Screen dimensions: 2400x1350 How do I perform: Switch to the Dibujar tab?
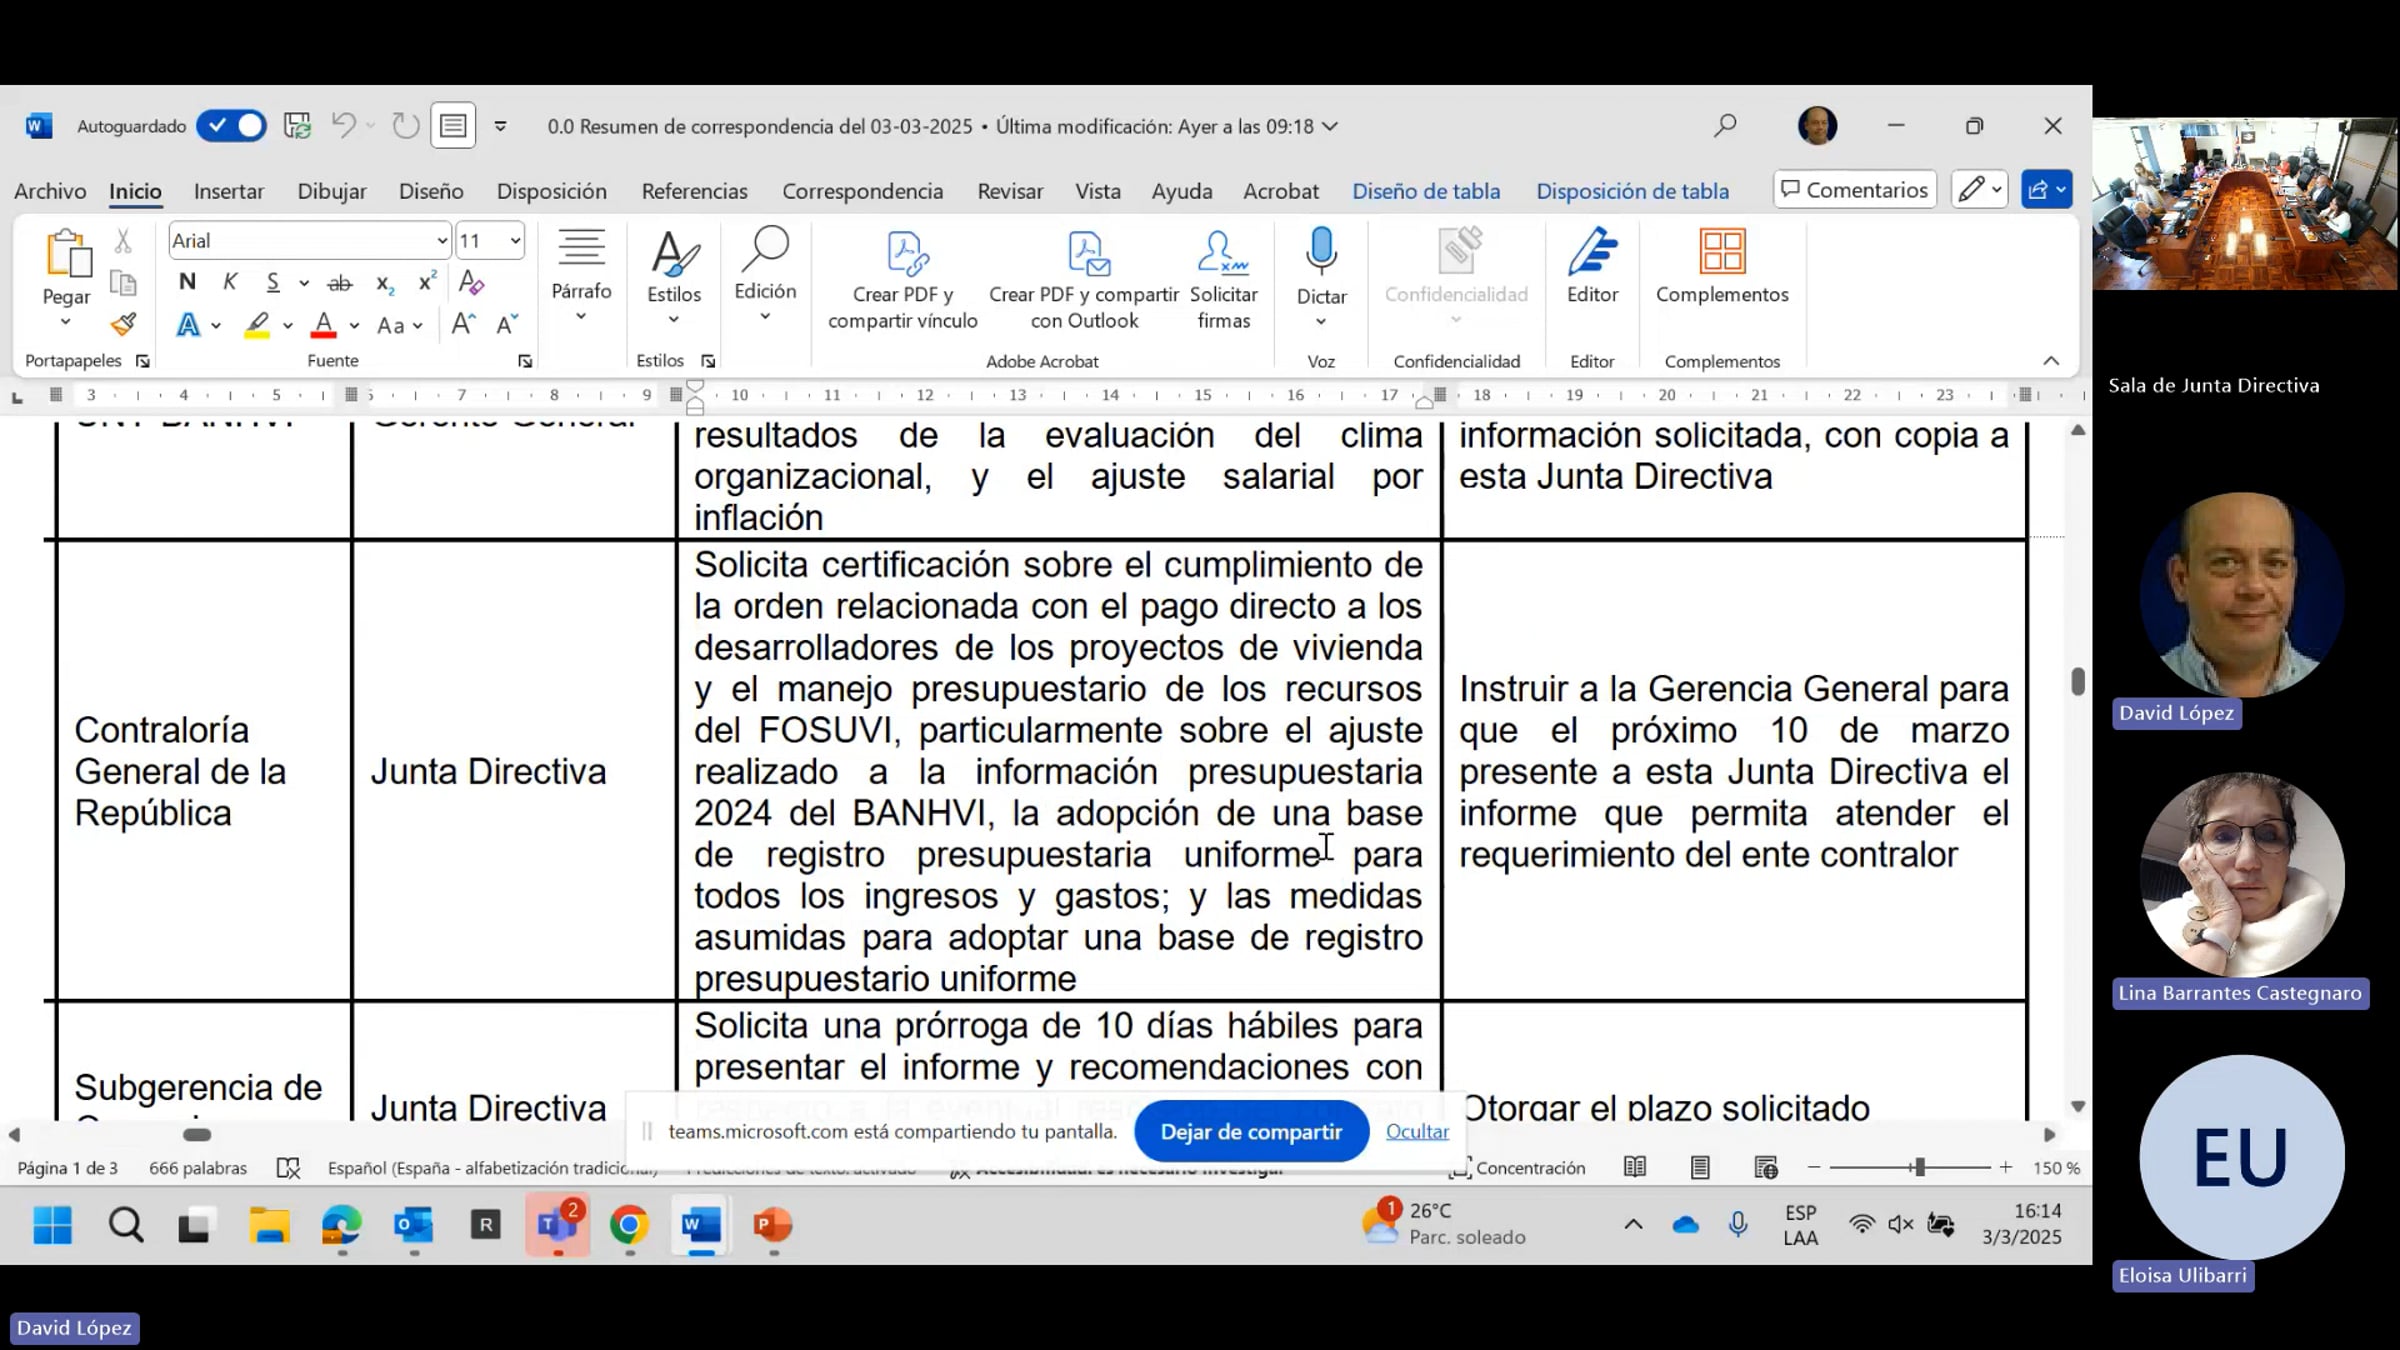(332, 191)
